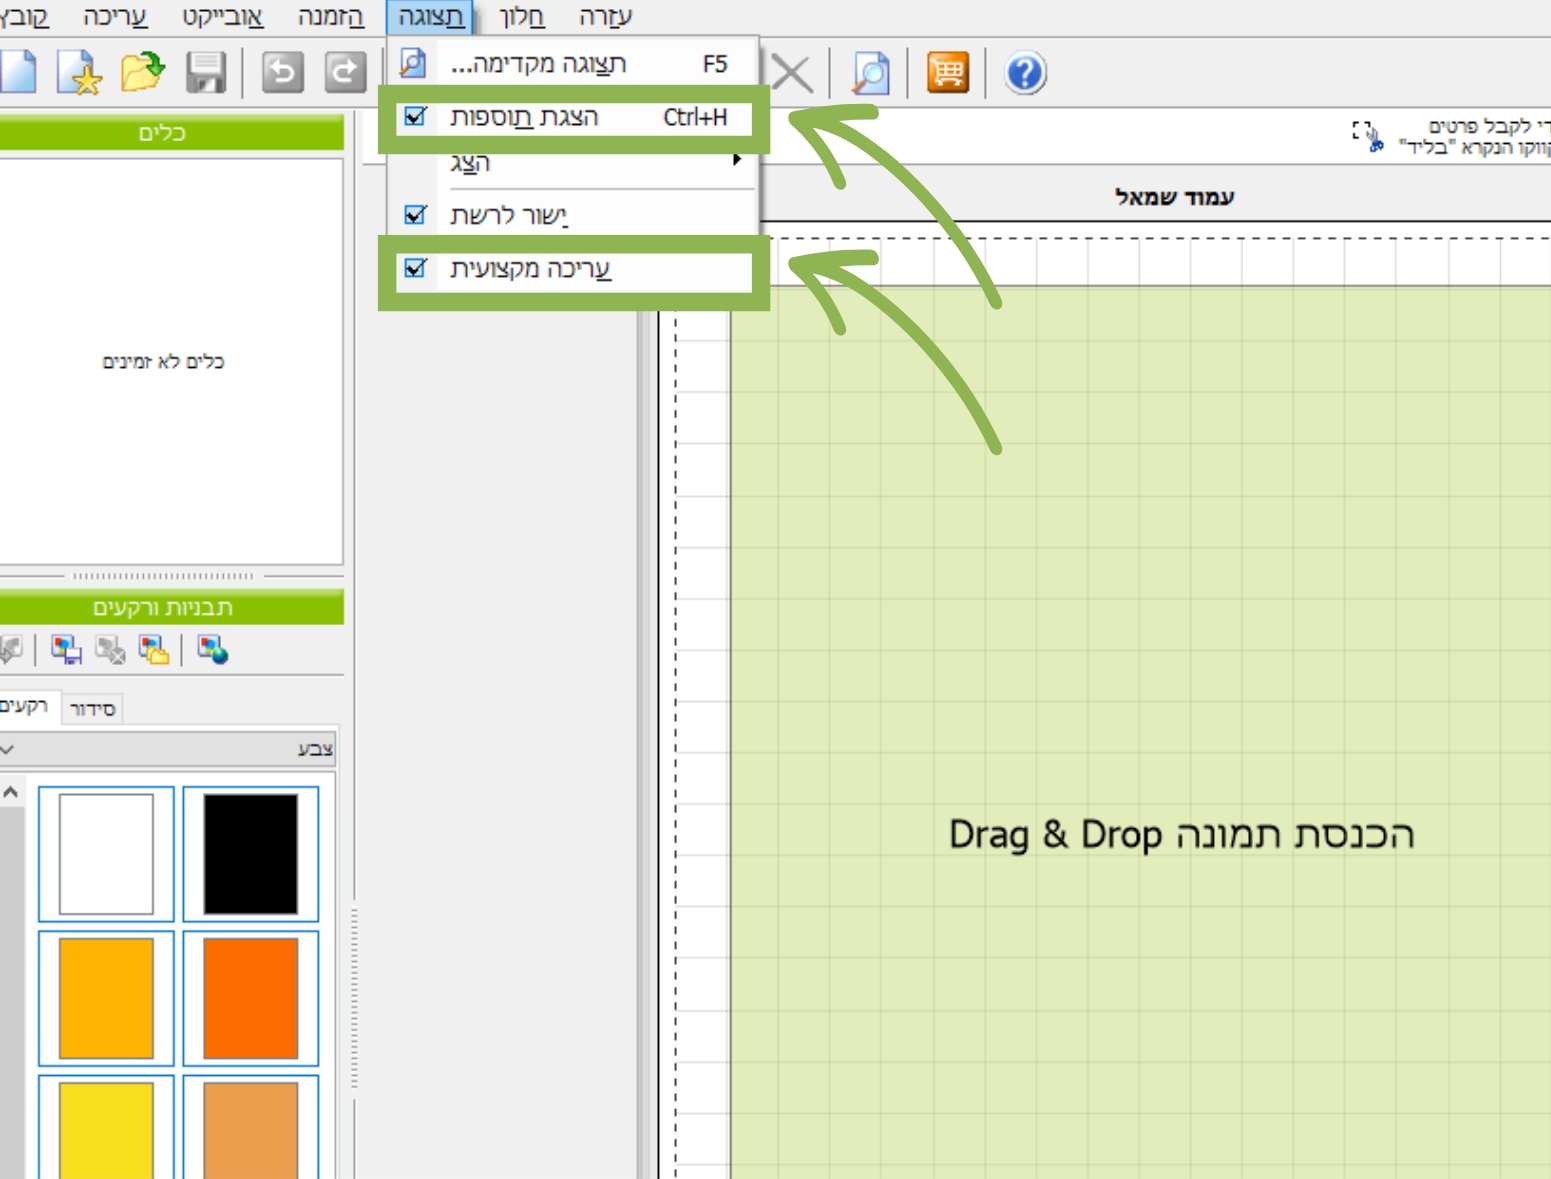Click the Drag & Drop image placeholder
Viewport: 1551px width, 1179px height.
click(1180, 834)
